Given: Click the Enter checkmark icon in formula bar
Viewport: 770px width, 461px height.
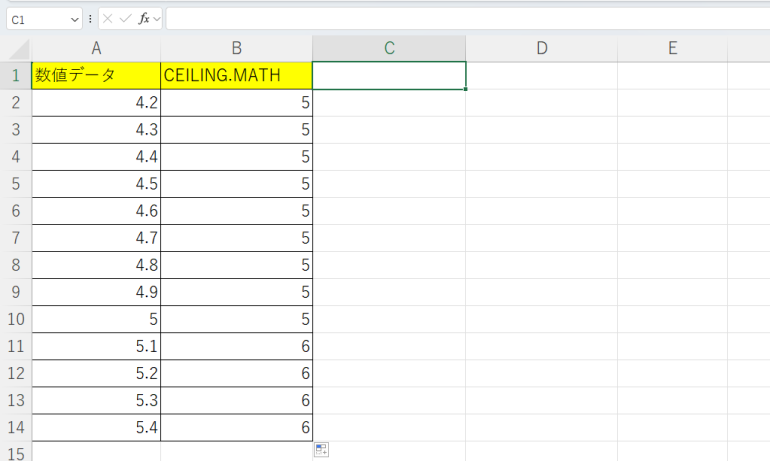Looking at the screenshot, I should click(x=126, y=19).
